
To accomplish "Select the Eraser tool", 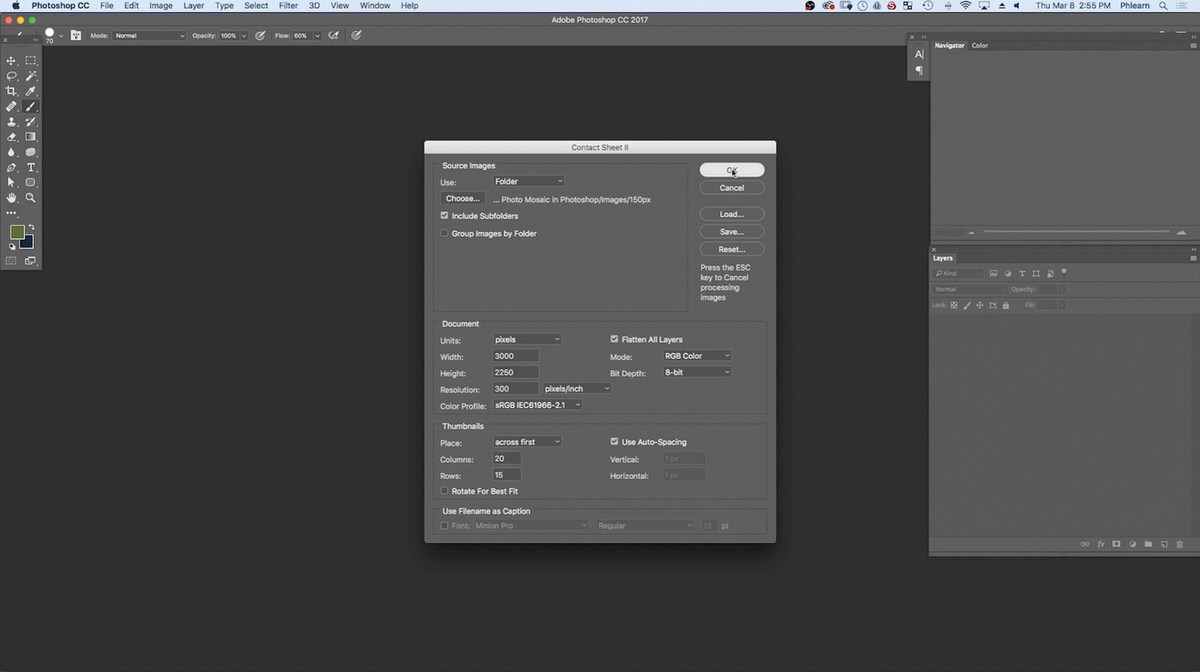I will [12, 137].
